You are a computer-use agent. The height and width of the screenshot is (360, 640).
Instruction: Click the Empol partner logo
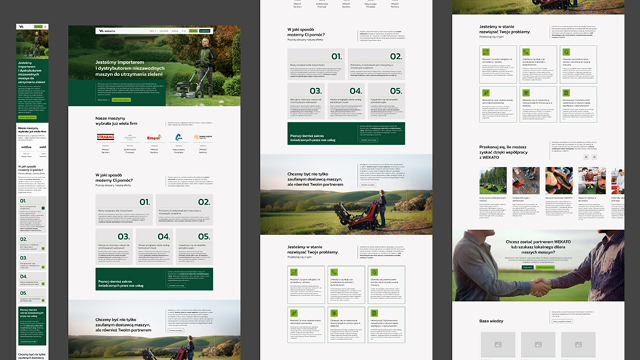click(154, 138)
